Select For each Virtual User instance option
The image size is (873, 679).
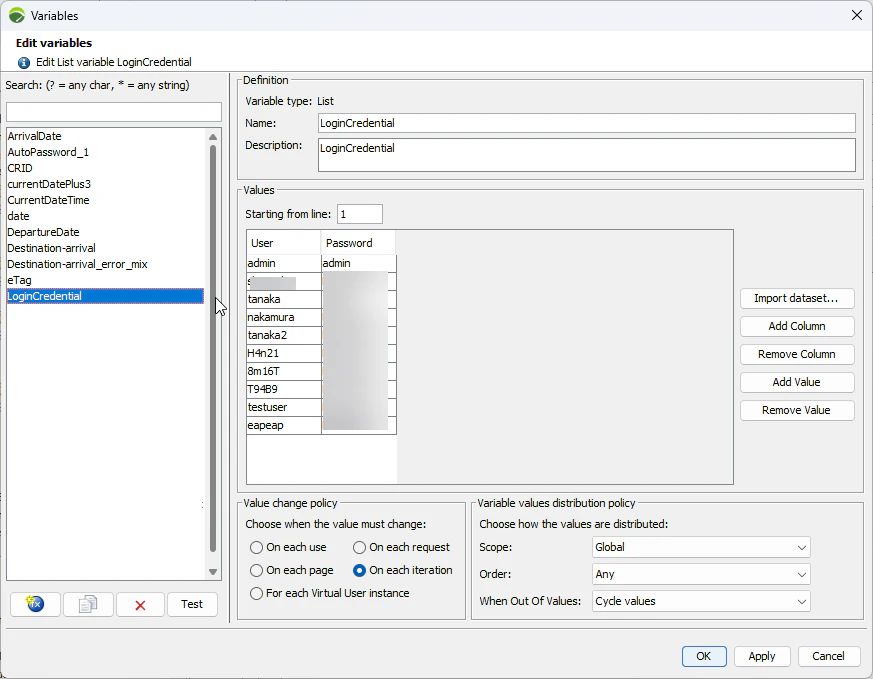pyautogui.click(x=256, y=593)
